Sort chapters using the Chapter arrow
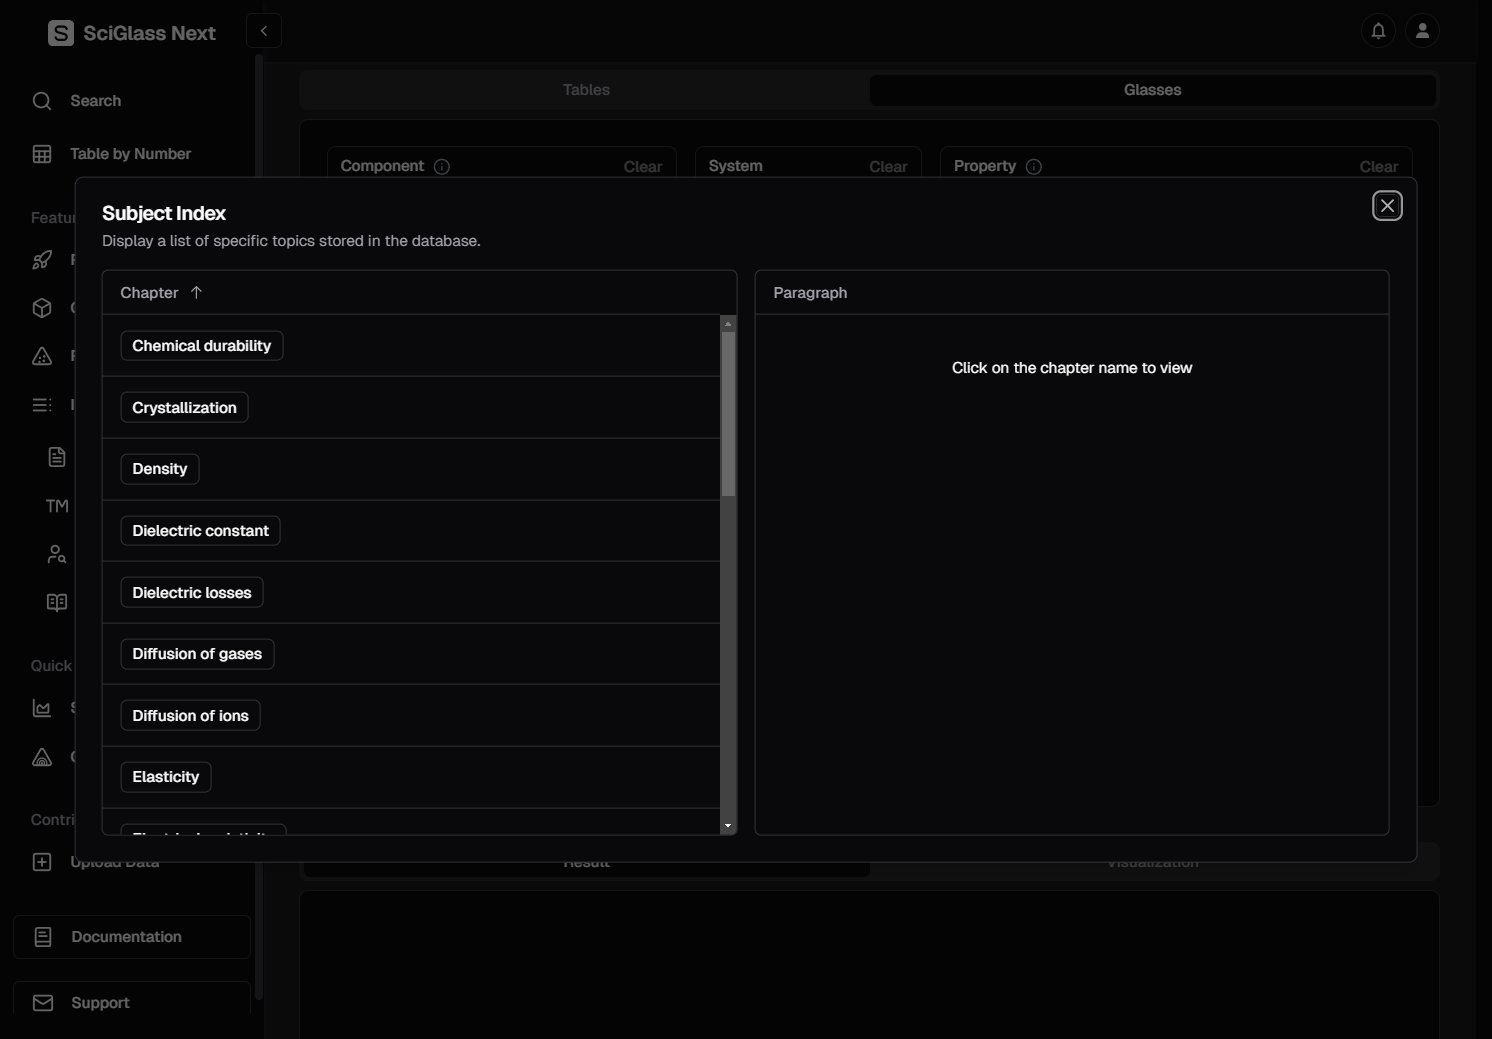Viewport: 1492px width, 1039px height. [196, 293]
